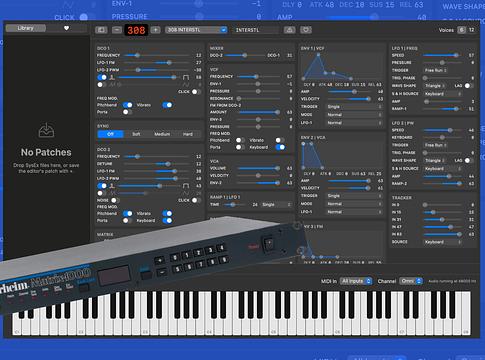Screen dimensions: 485x360
Task: Click the DCO 2 narrow pulse wave icon
Action: point(112,186)
